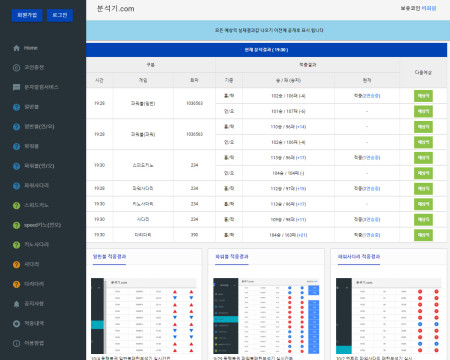Click green 예상픽 button for 파워볼(일반) 언/오 row
The image size is (450, 360).
(423, 111)
